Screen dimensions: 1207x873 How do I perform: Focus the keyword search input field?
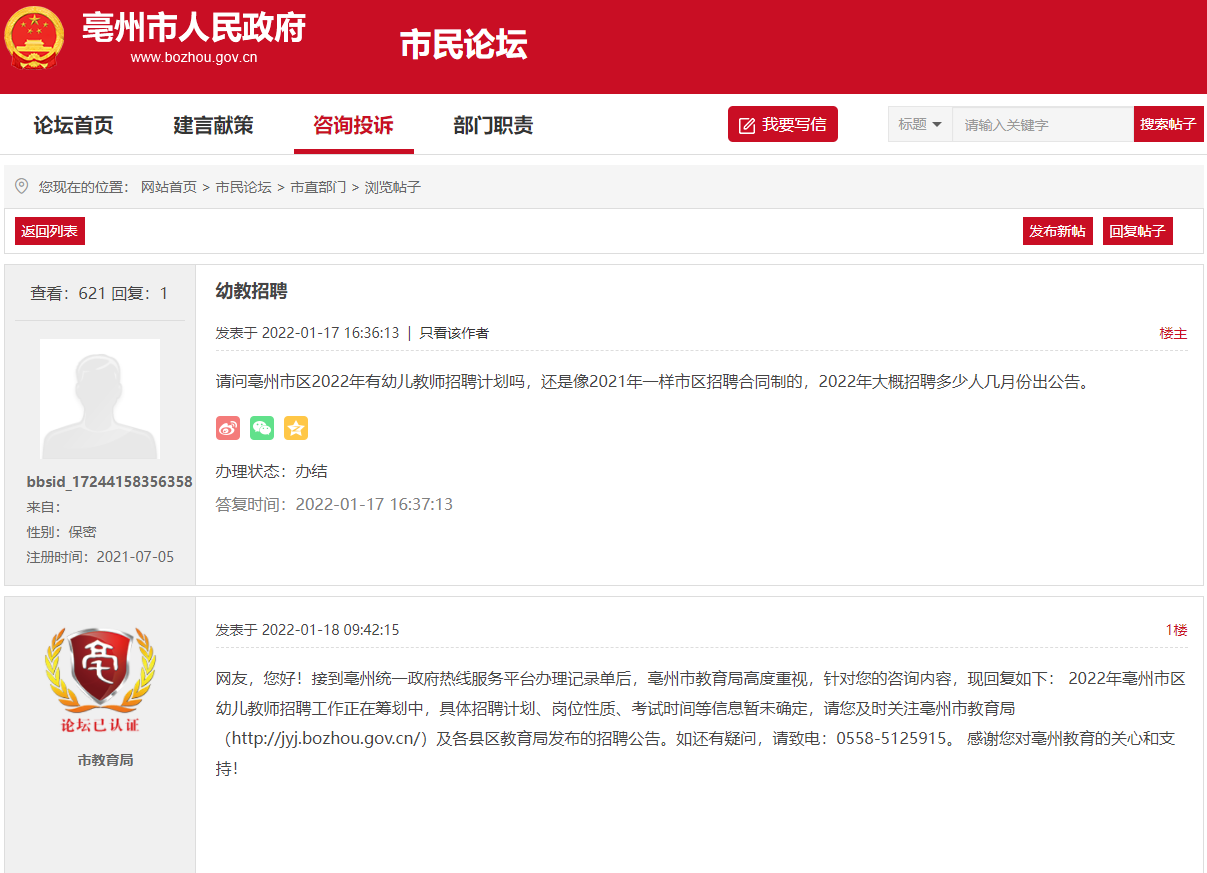click(1042, 124)
